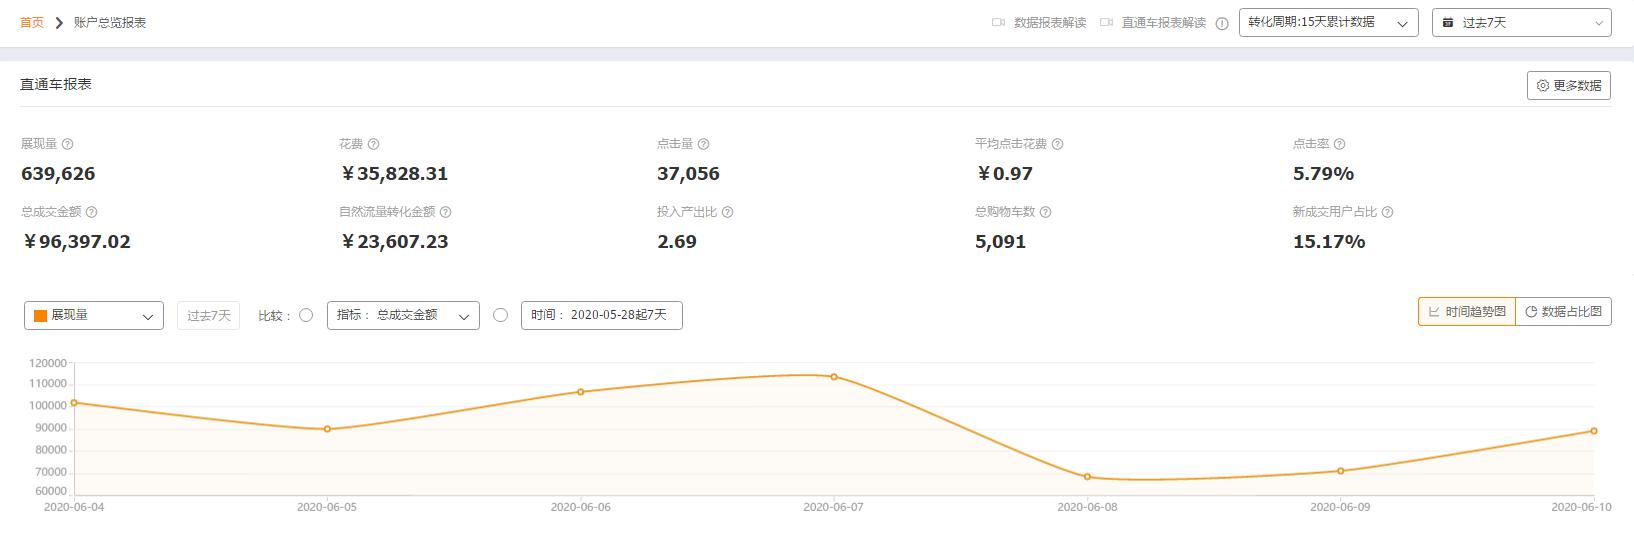1634x558 pixels.
Task: Click the help icon next to 展现量
Action: click(67, 144)
